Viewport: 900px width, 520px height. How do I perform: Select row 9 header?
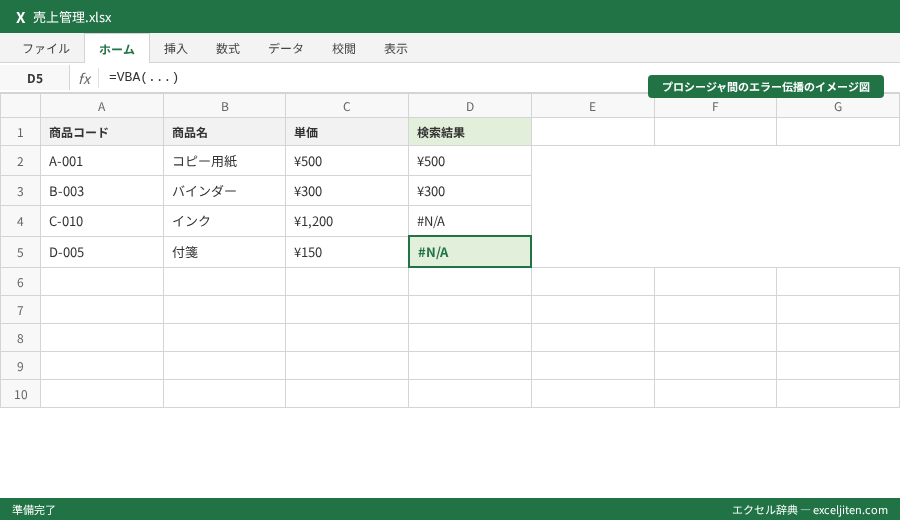pyautogui.click(x=20, y=366)
